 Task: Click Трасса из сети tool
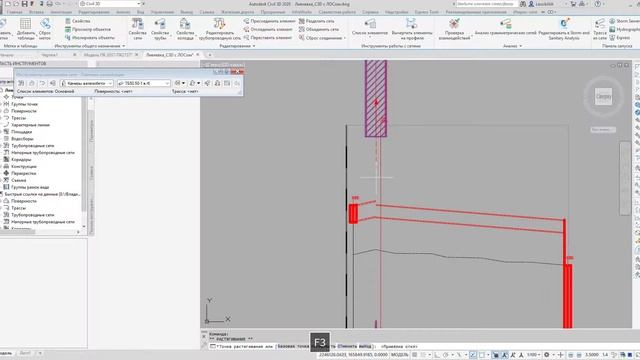(600, 29)
